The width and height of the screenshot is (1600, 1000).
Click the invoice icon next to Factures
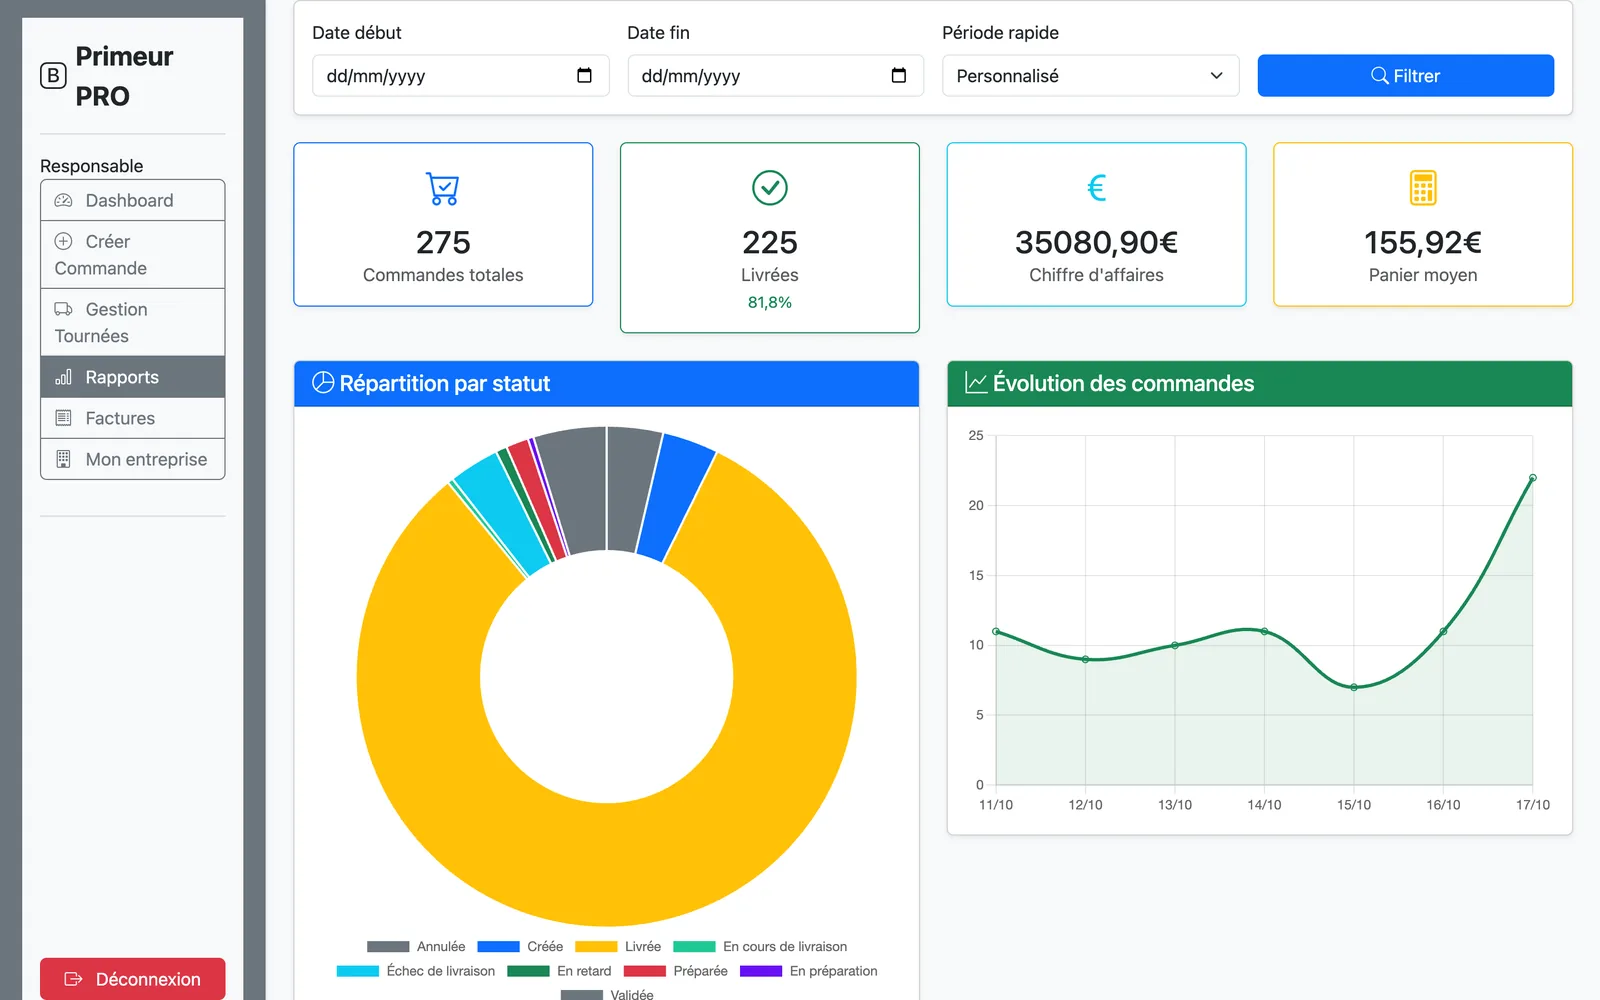63,418
